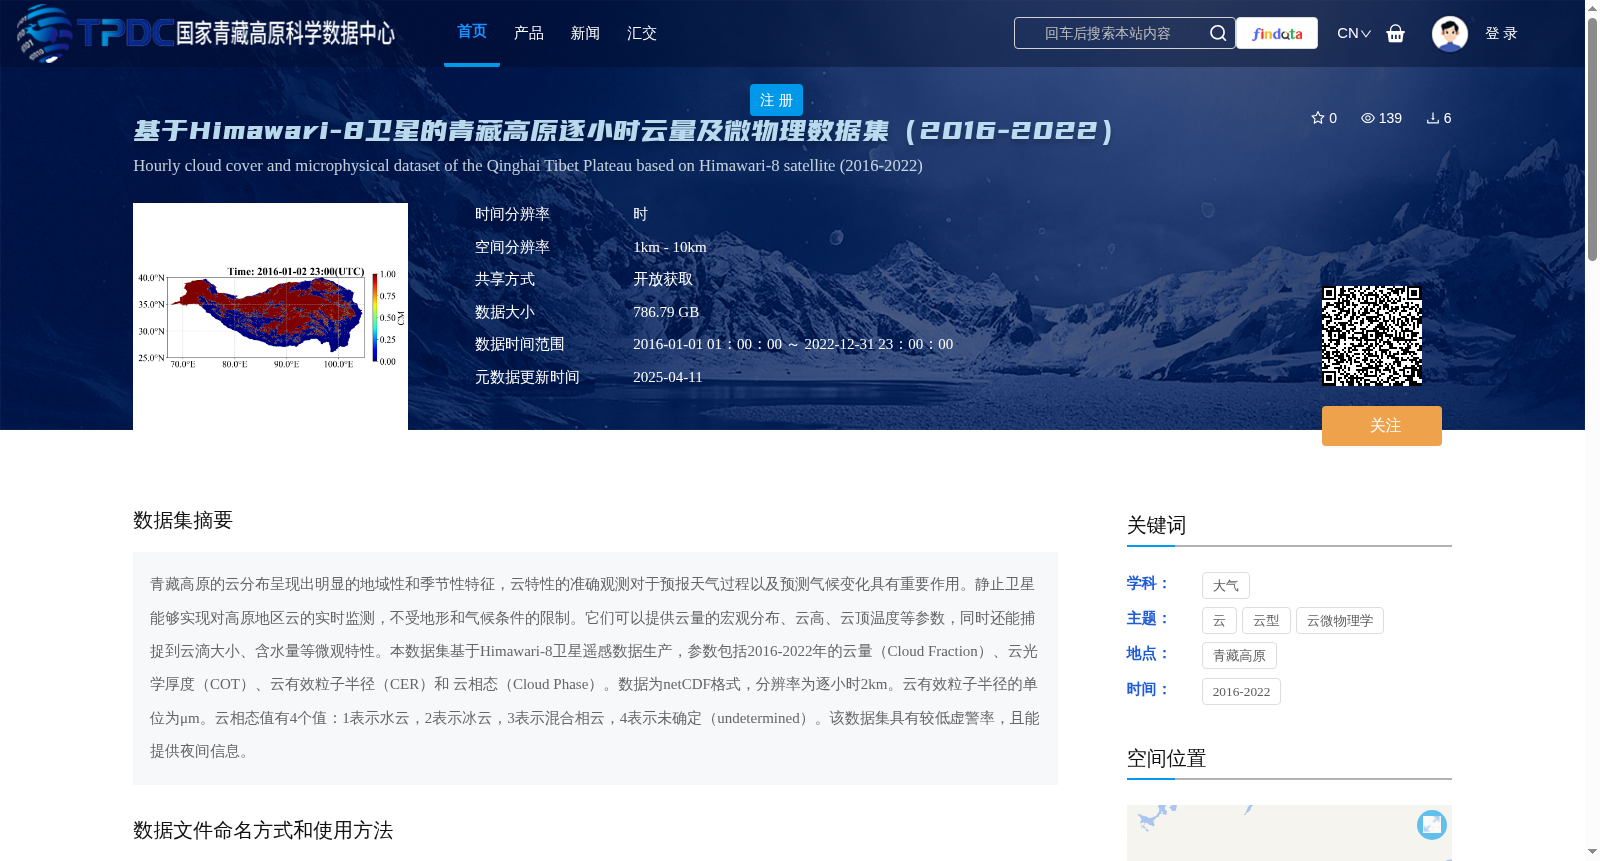Select the 青藏高原 location tag
Viewport: 1600px width, 861px height.
point(1239,656)
